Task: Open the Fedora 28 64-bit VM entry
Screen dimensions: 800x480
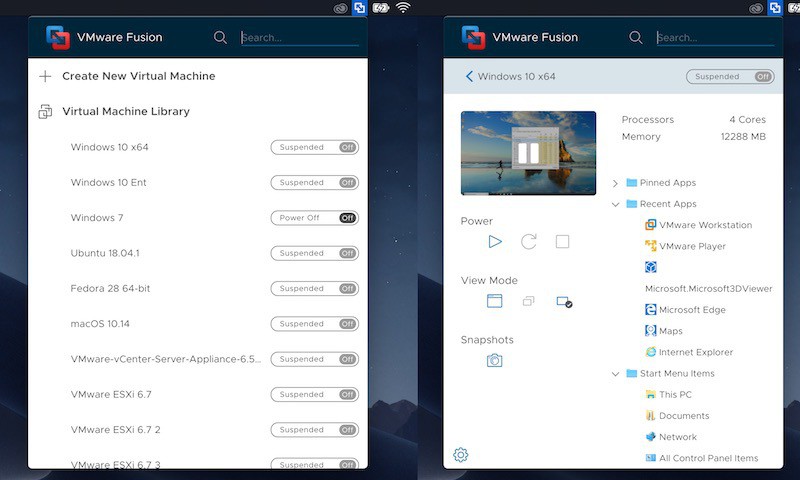Action: point(110,288)
